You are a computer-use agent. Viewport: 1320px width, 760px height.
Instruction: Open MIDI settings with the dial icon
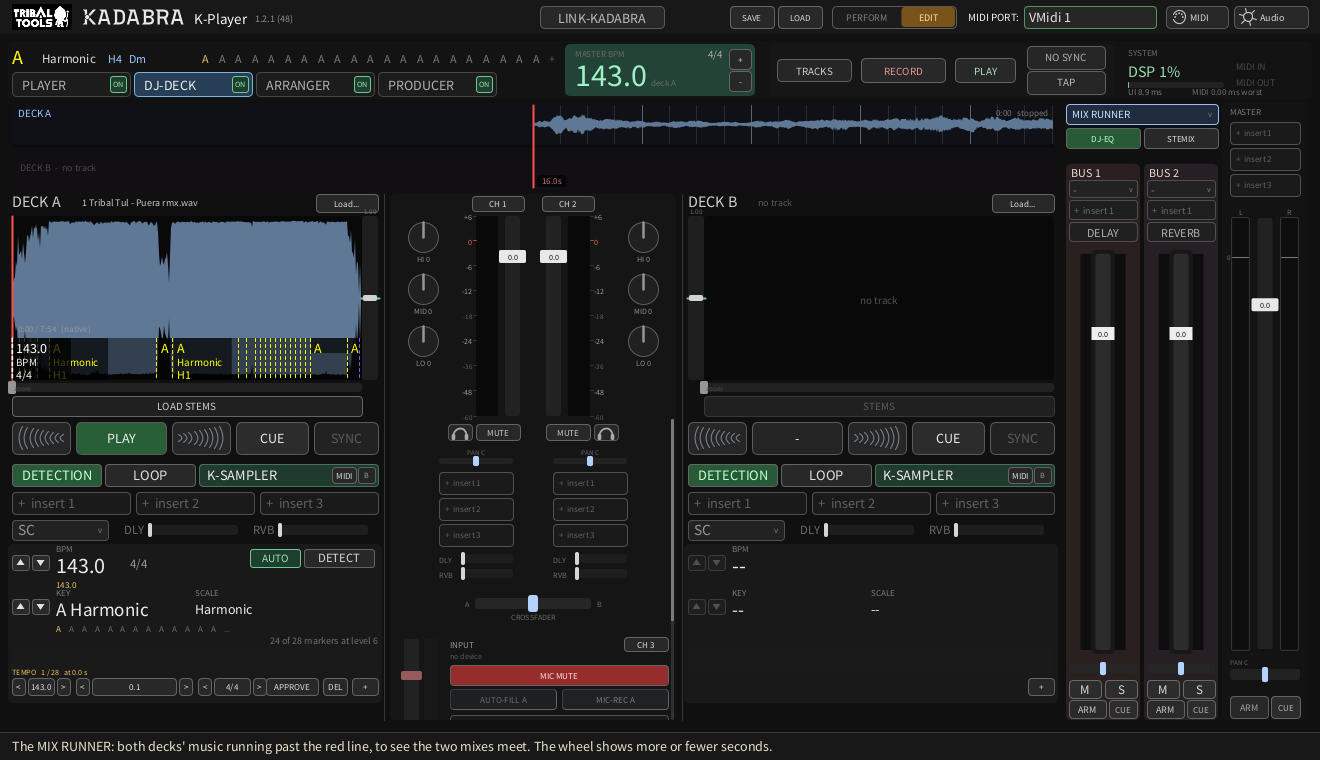(x=1197, y=17)
